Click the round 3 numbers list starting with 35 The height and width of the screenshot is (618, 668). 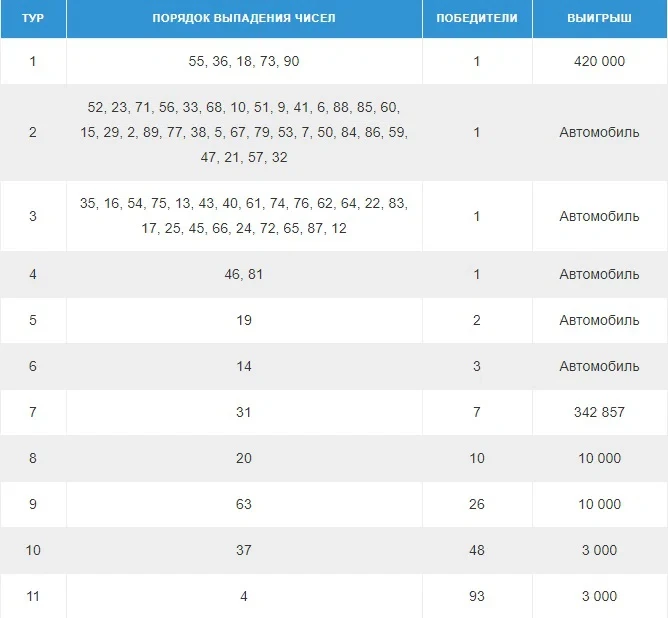click(244, 216)
